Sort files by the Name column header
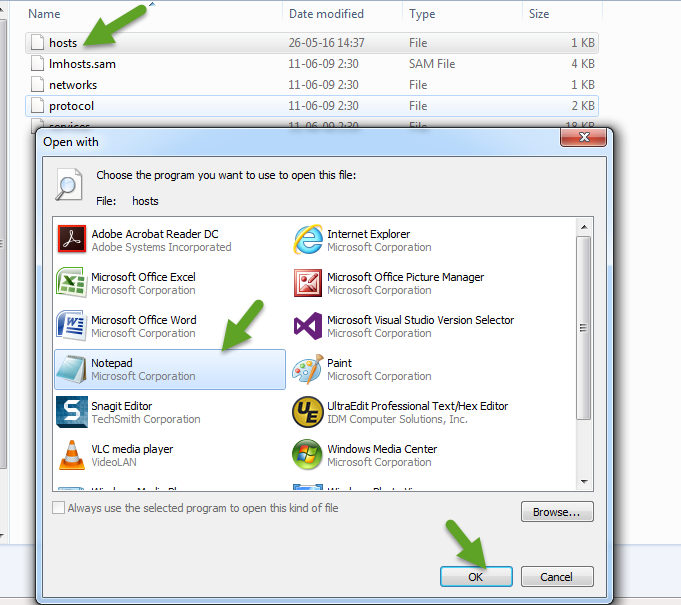Image resolution: width=681 pixels, height=605 pixels. tap(44, 14)
